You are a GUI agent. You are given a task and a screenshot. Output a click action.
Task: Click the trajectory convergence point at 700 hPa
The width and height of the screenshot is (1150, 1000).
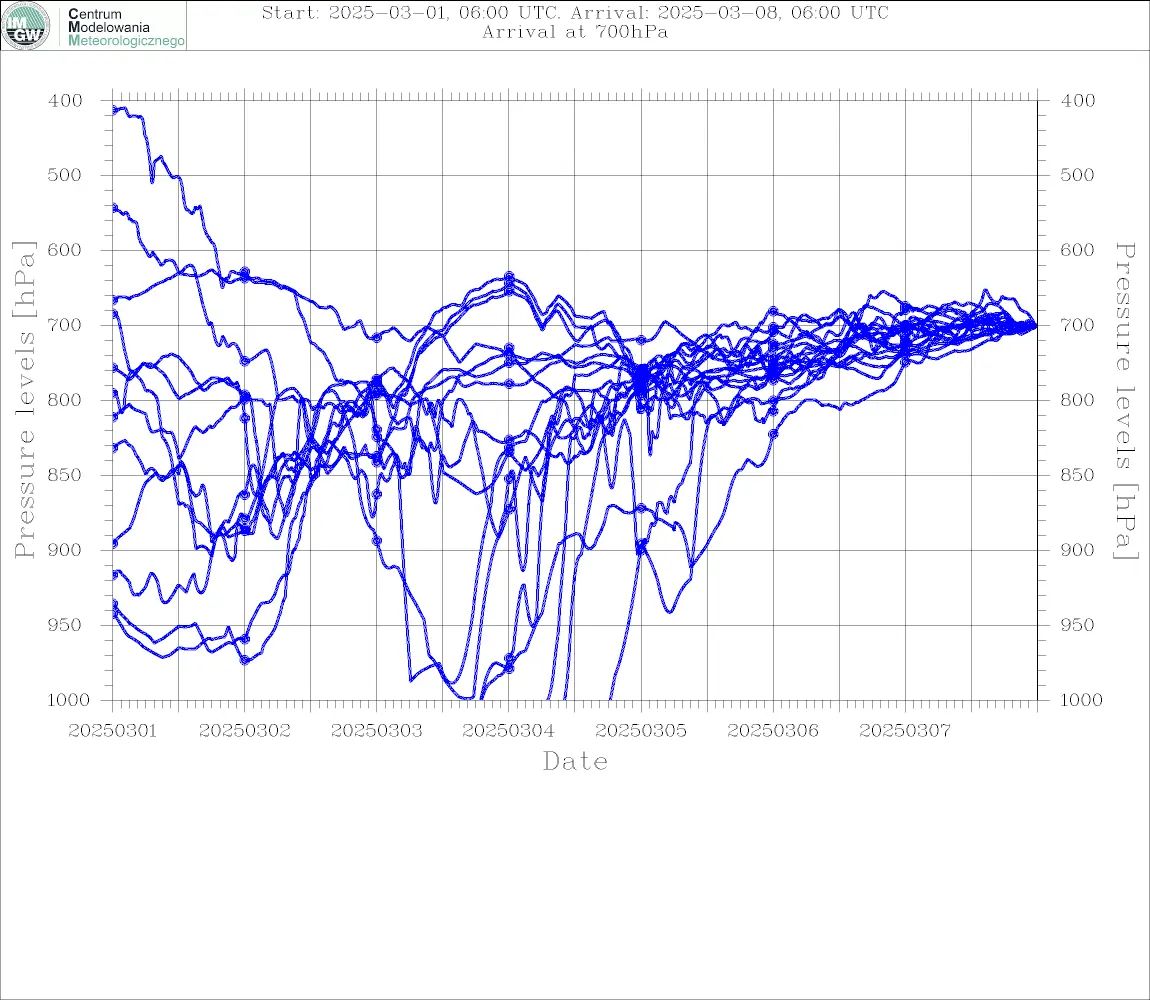(1034, 325)
